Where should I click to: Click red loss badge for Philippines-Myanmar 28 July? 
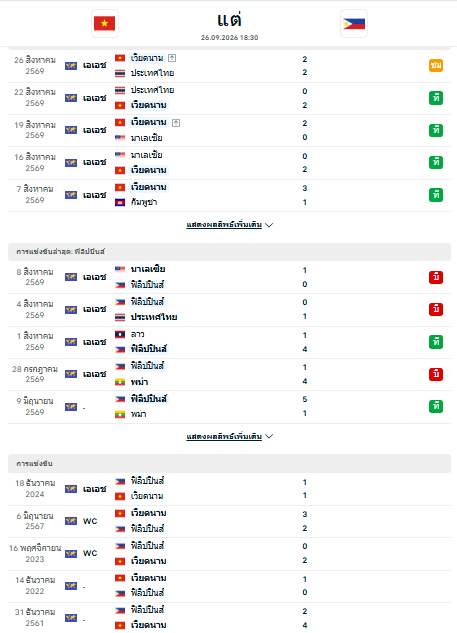436,374
